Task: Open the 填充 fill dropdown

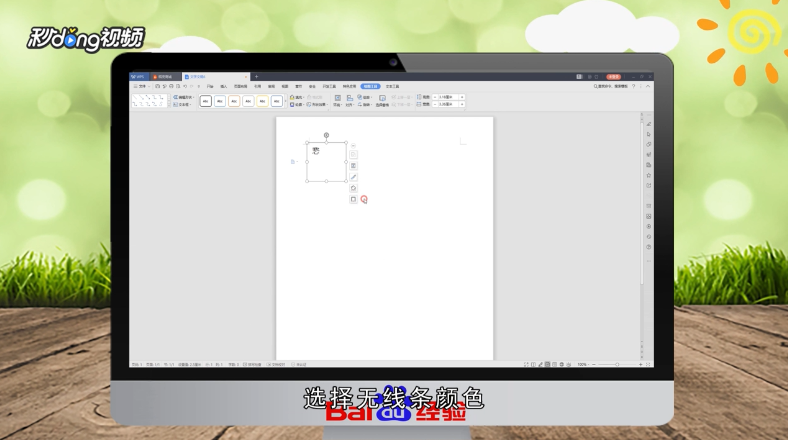Action: tap(297, 97)
